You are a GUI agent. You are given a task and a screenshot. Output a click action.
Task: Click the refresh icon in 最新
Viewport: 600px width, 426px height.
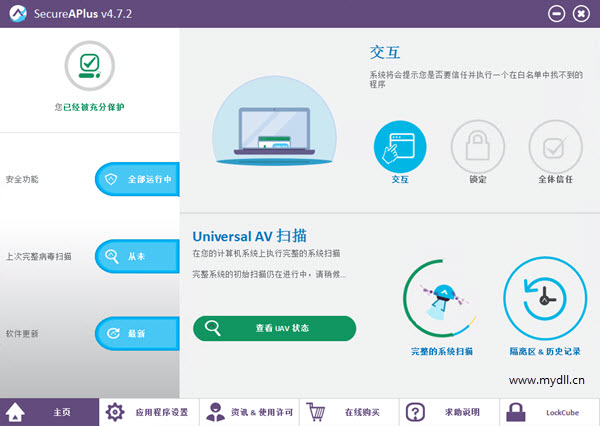tap(113, 333)
